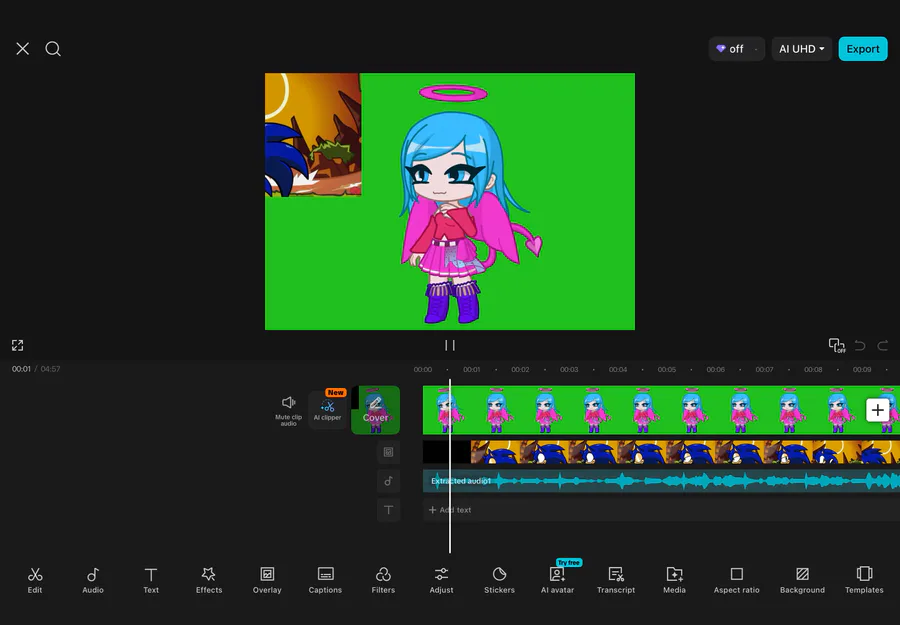Pause the video playback
The height and width of the screenshot is (625, 900).
click(450, 345)
